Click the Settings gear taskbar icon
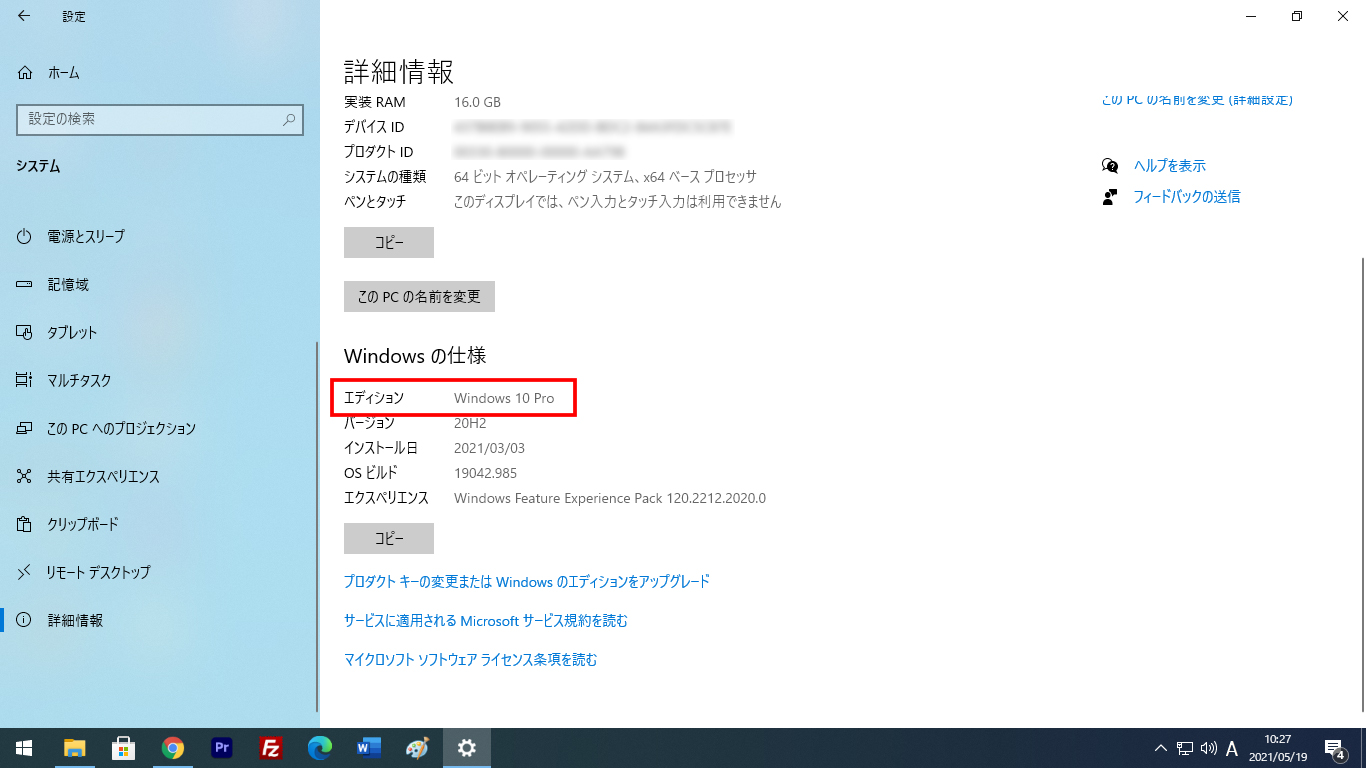 coord(467,748)
